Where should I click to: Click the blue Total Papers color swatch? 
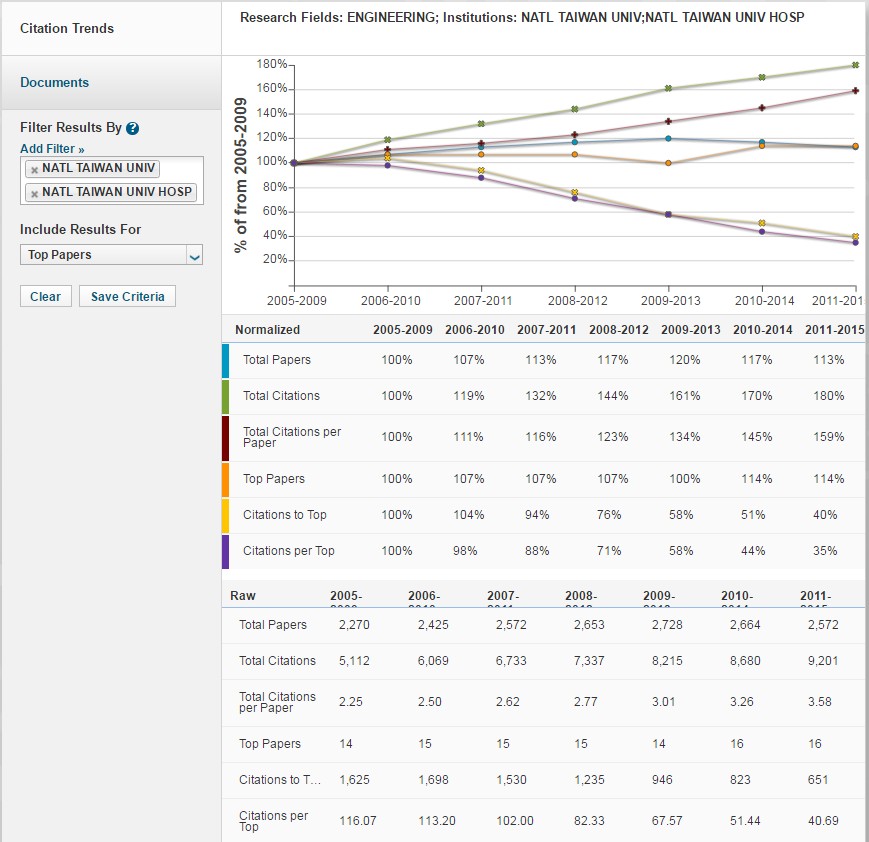pyautogui.click(x=226, y=361)
